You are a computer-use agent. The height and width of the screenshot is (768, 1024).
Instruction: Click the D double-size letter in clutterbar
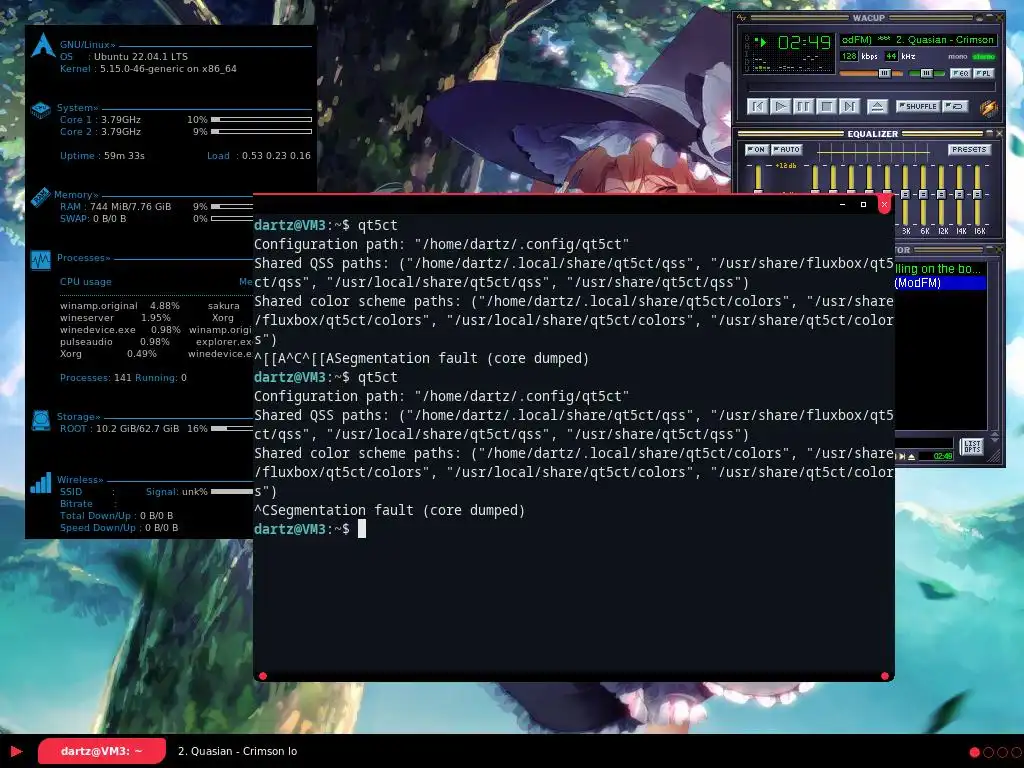[747, 62]
